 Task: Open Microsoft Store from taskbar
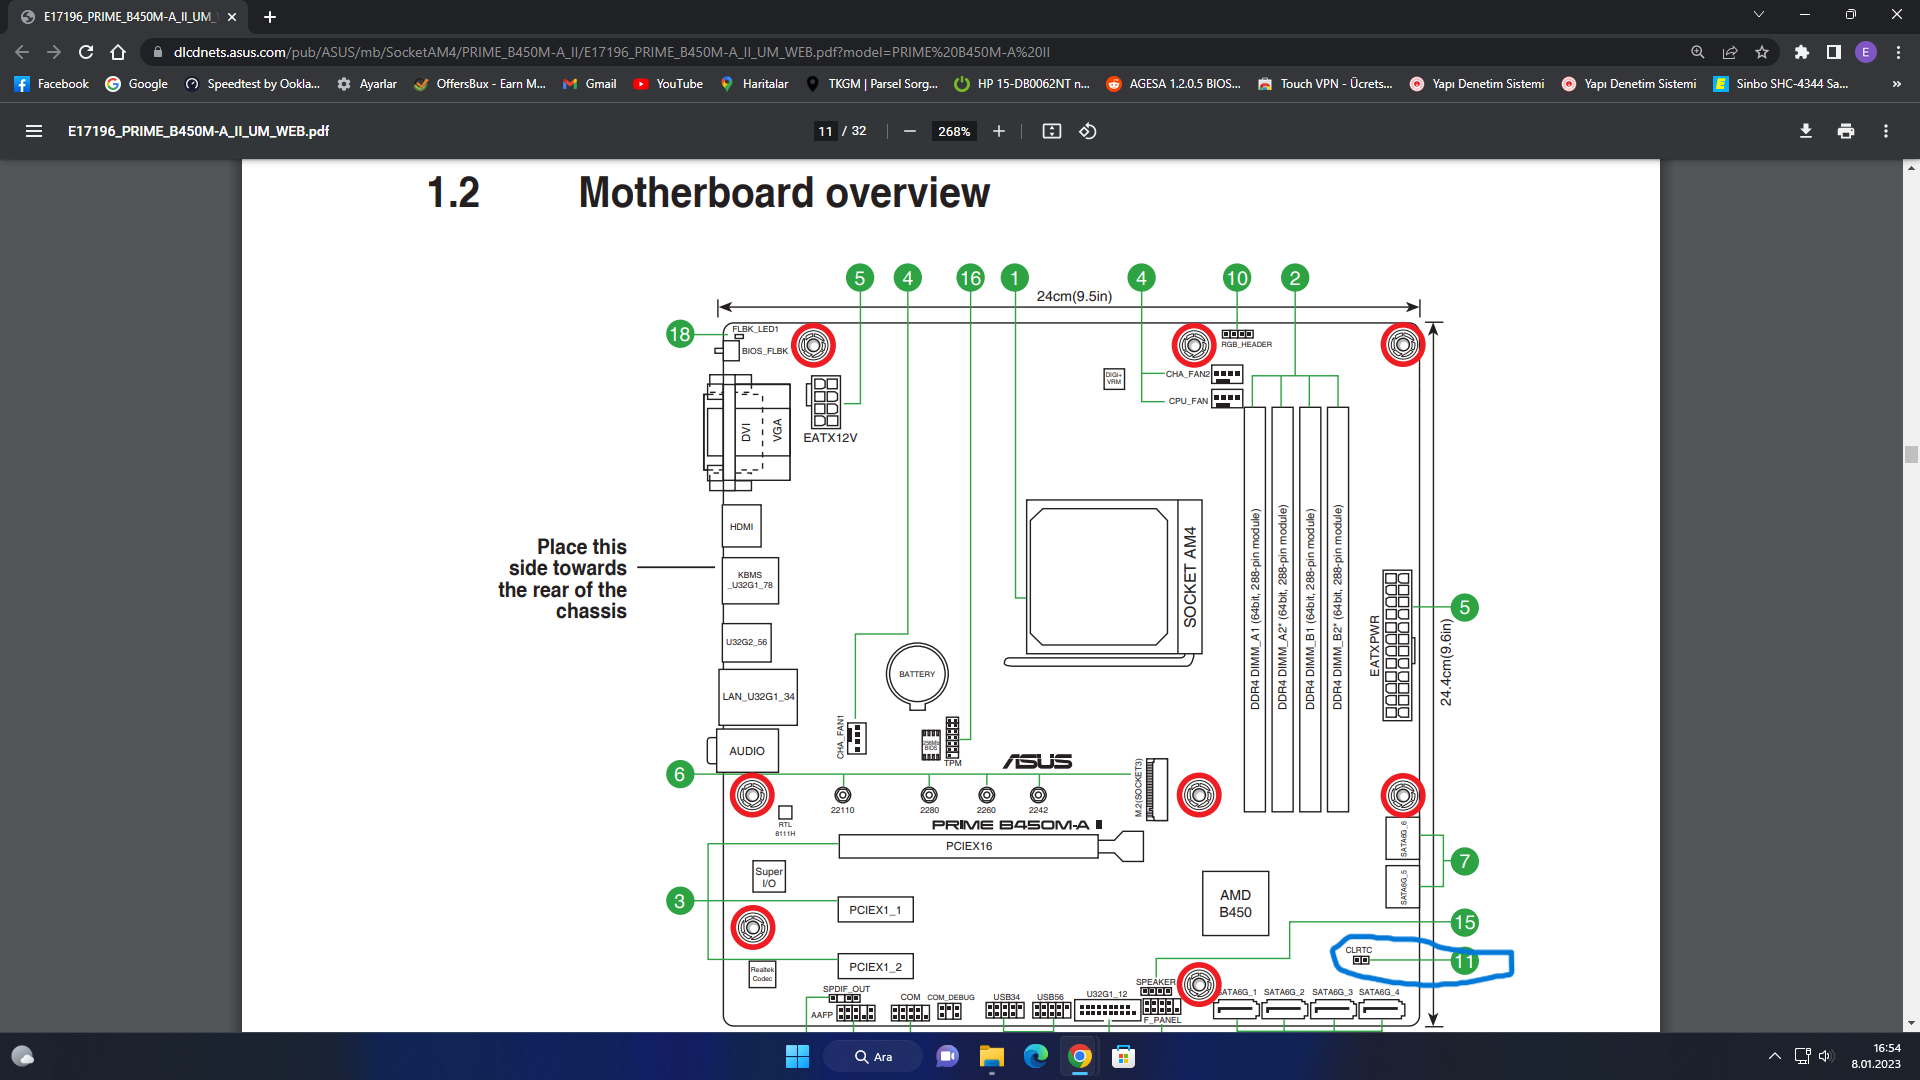1123,1056
